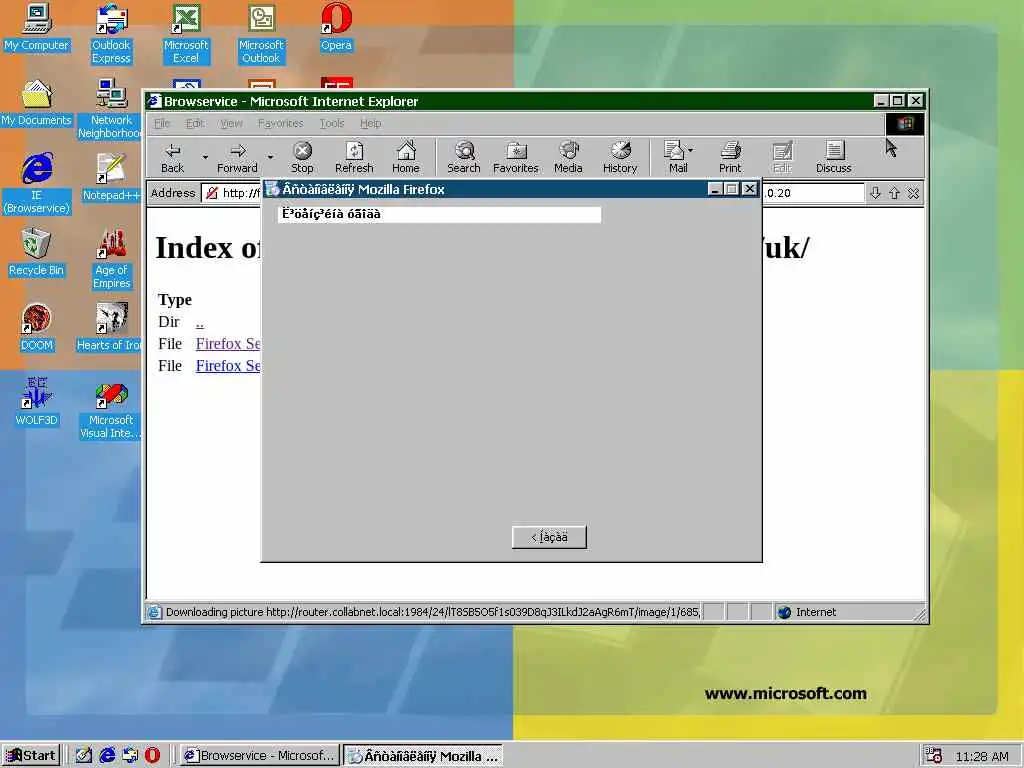Click the Outlook Express quick launch icon
The height and width of the screenshot is (768, 1024).
click(x=130, y=756)
